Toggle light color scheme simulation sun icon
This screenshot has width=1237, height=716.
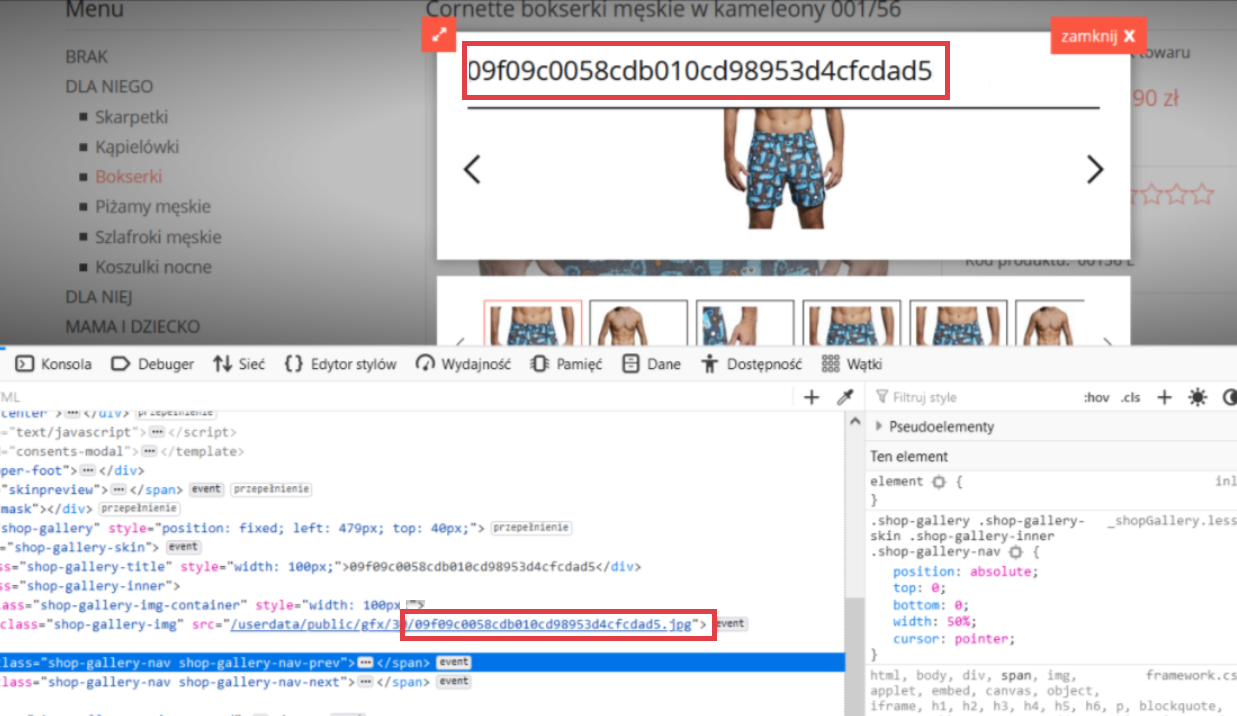pyautogui.click(x=1197, y=398)
